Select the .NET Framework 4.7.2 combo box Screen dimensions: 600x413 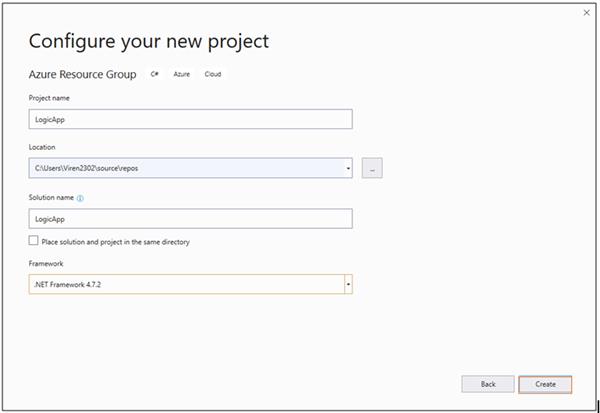coord(186,285)
